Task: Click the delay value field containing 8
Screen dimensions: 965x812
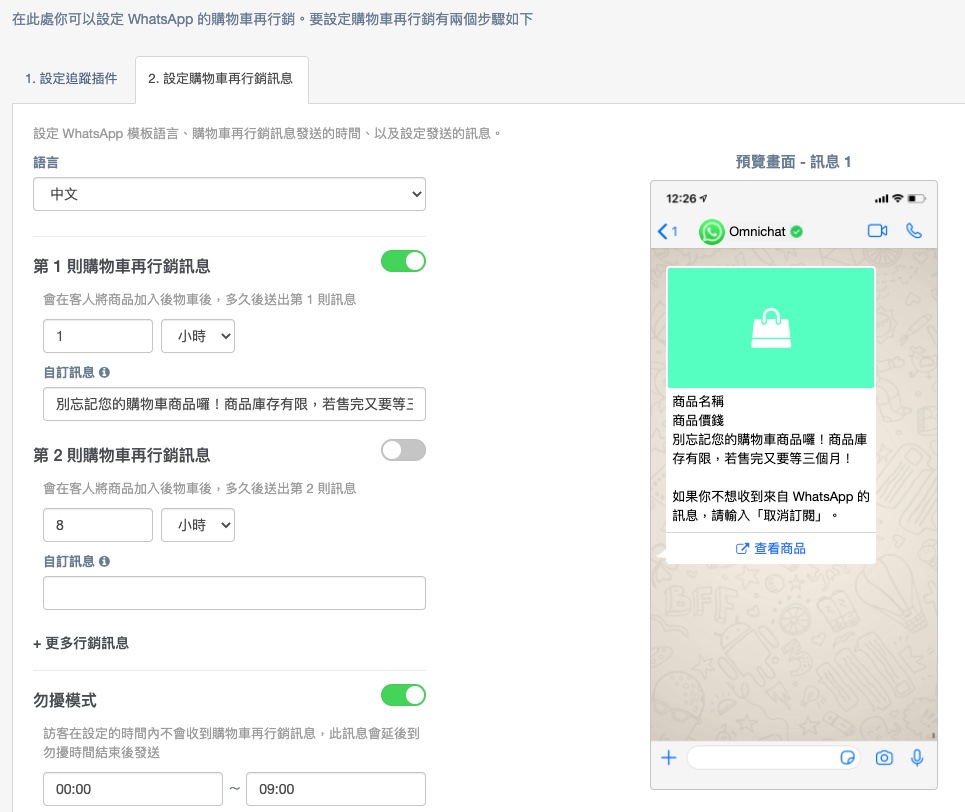Action: [x=98, y=525]
